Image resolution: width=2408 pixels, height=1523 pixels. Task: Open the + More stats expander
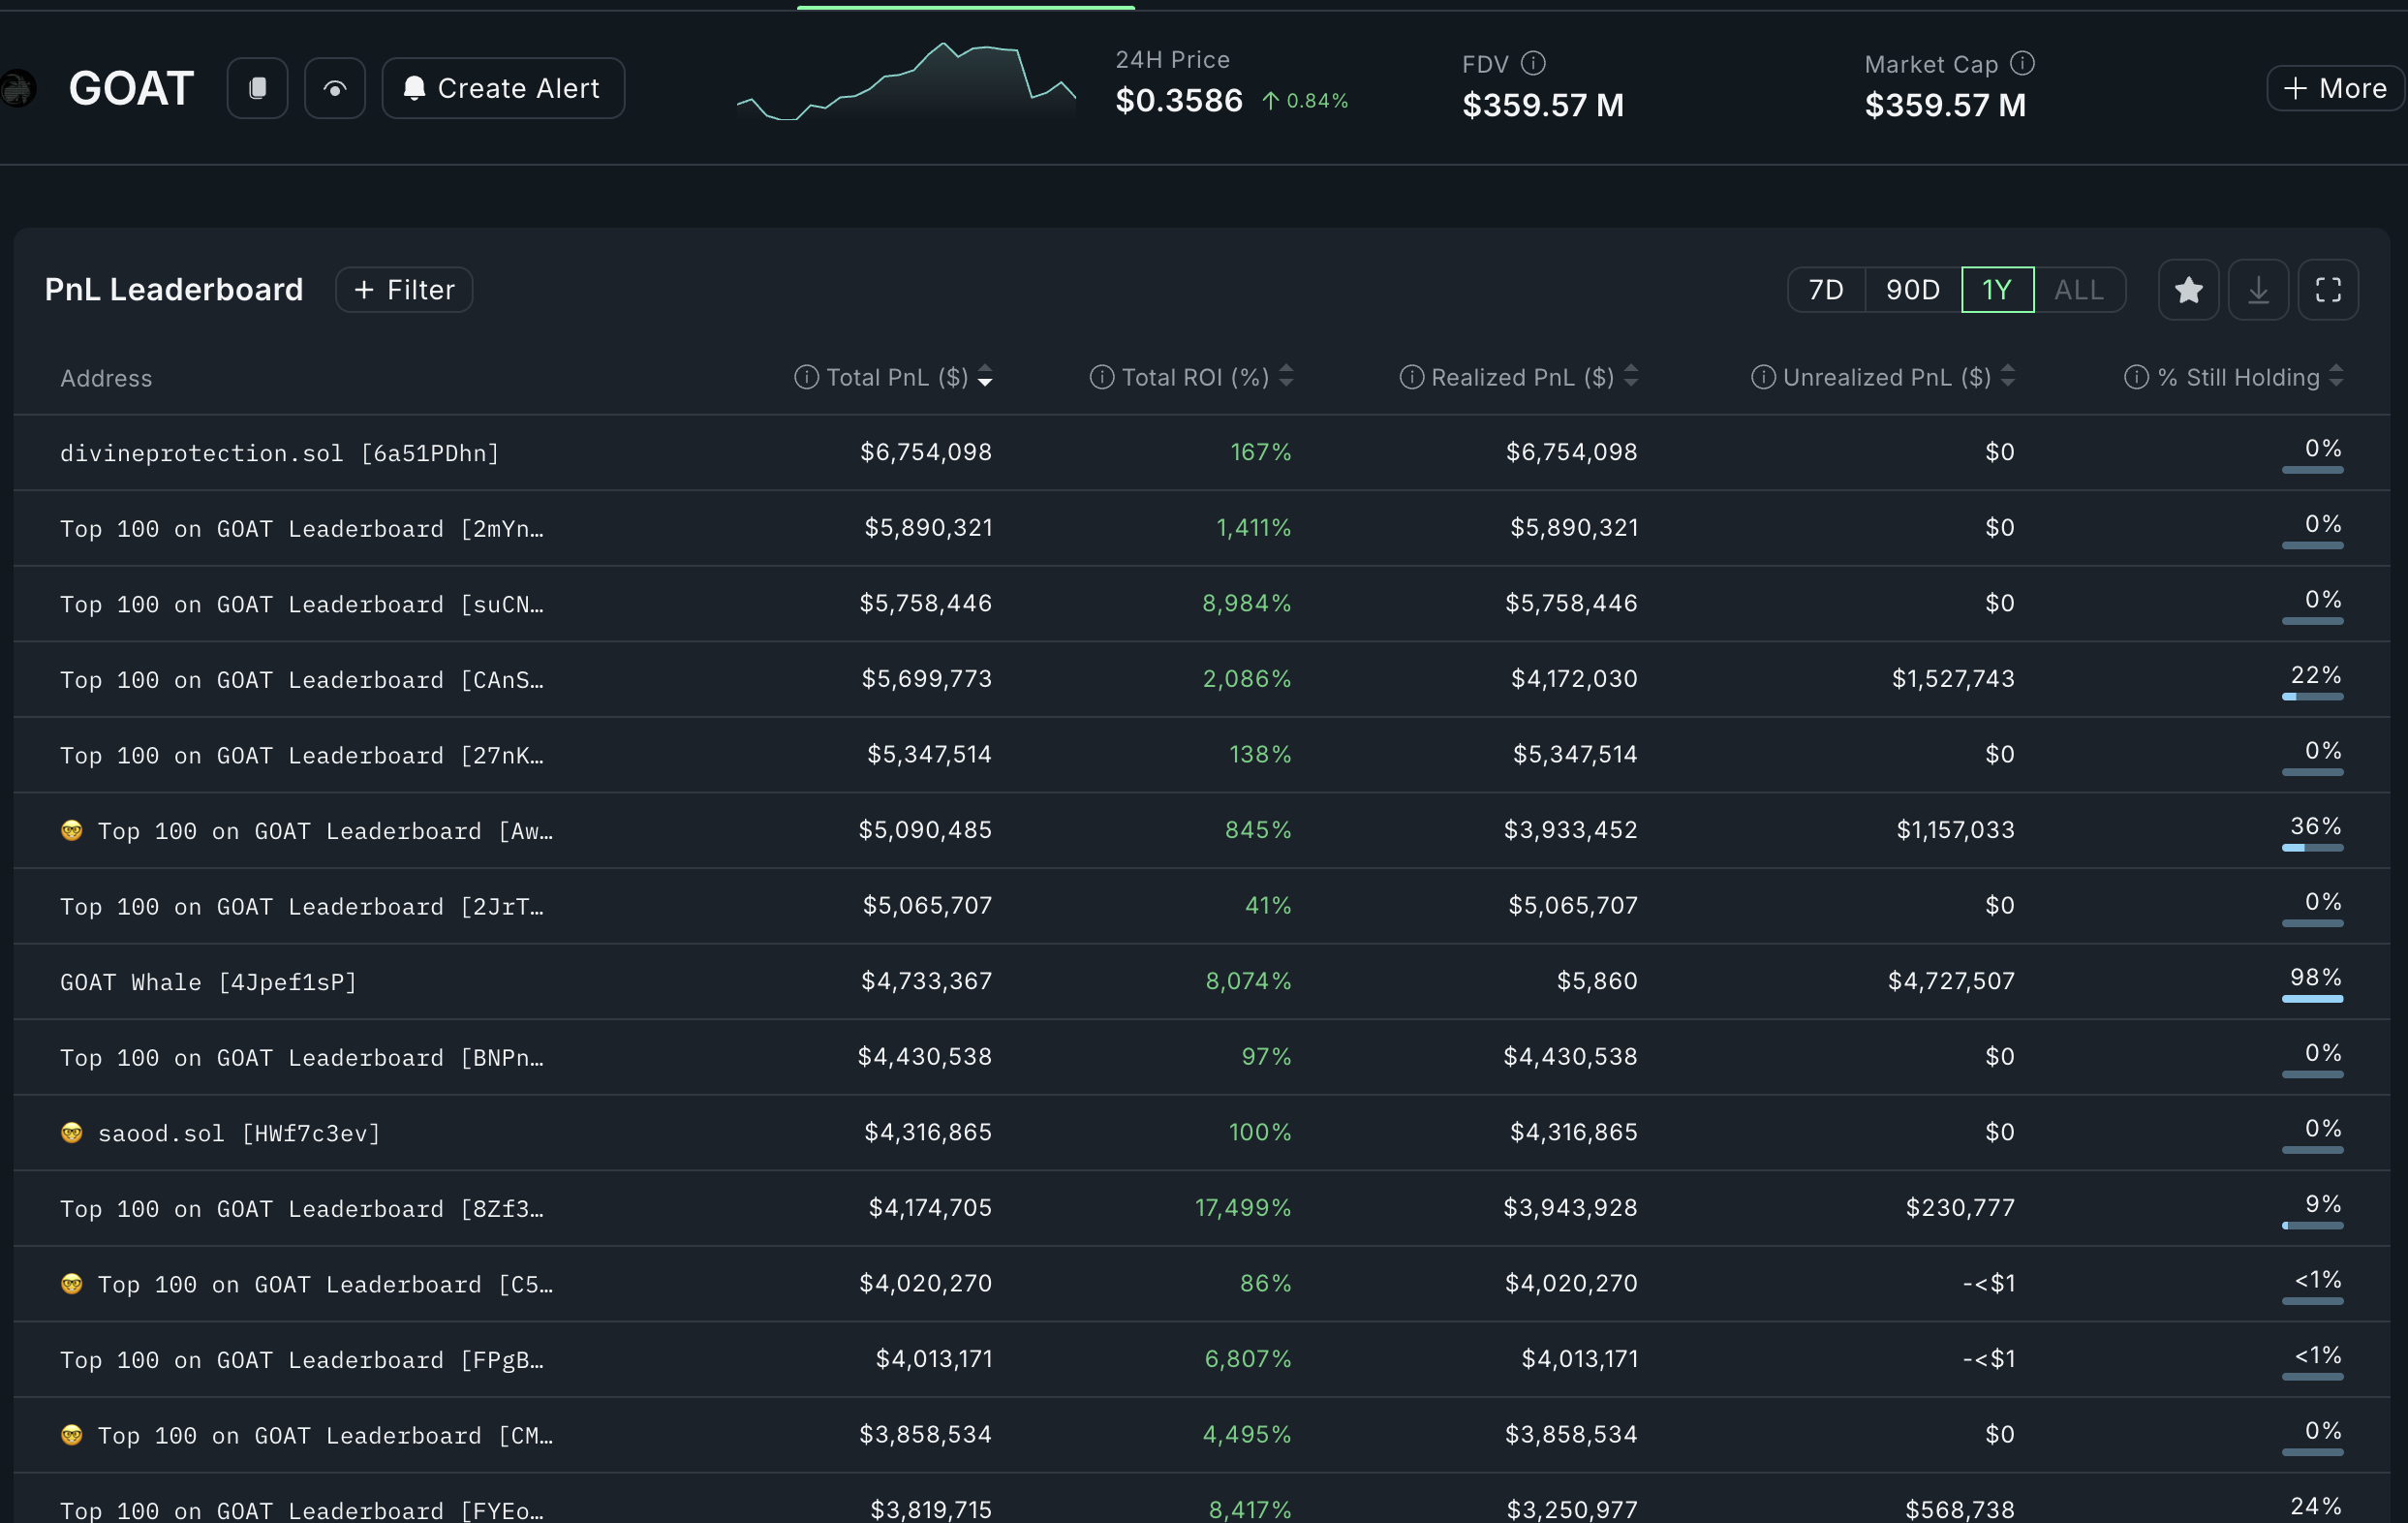point(2335,89)
